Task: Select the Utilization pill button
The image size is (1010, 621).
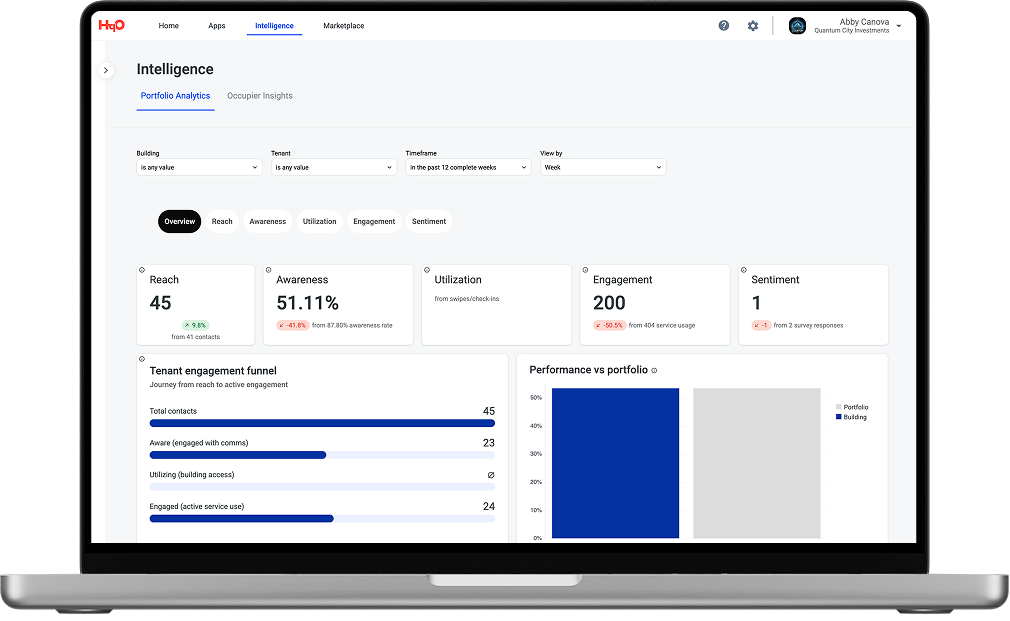Action: [x=319, y=222]
